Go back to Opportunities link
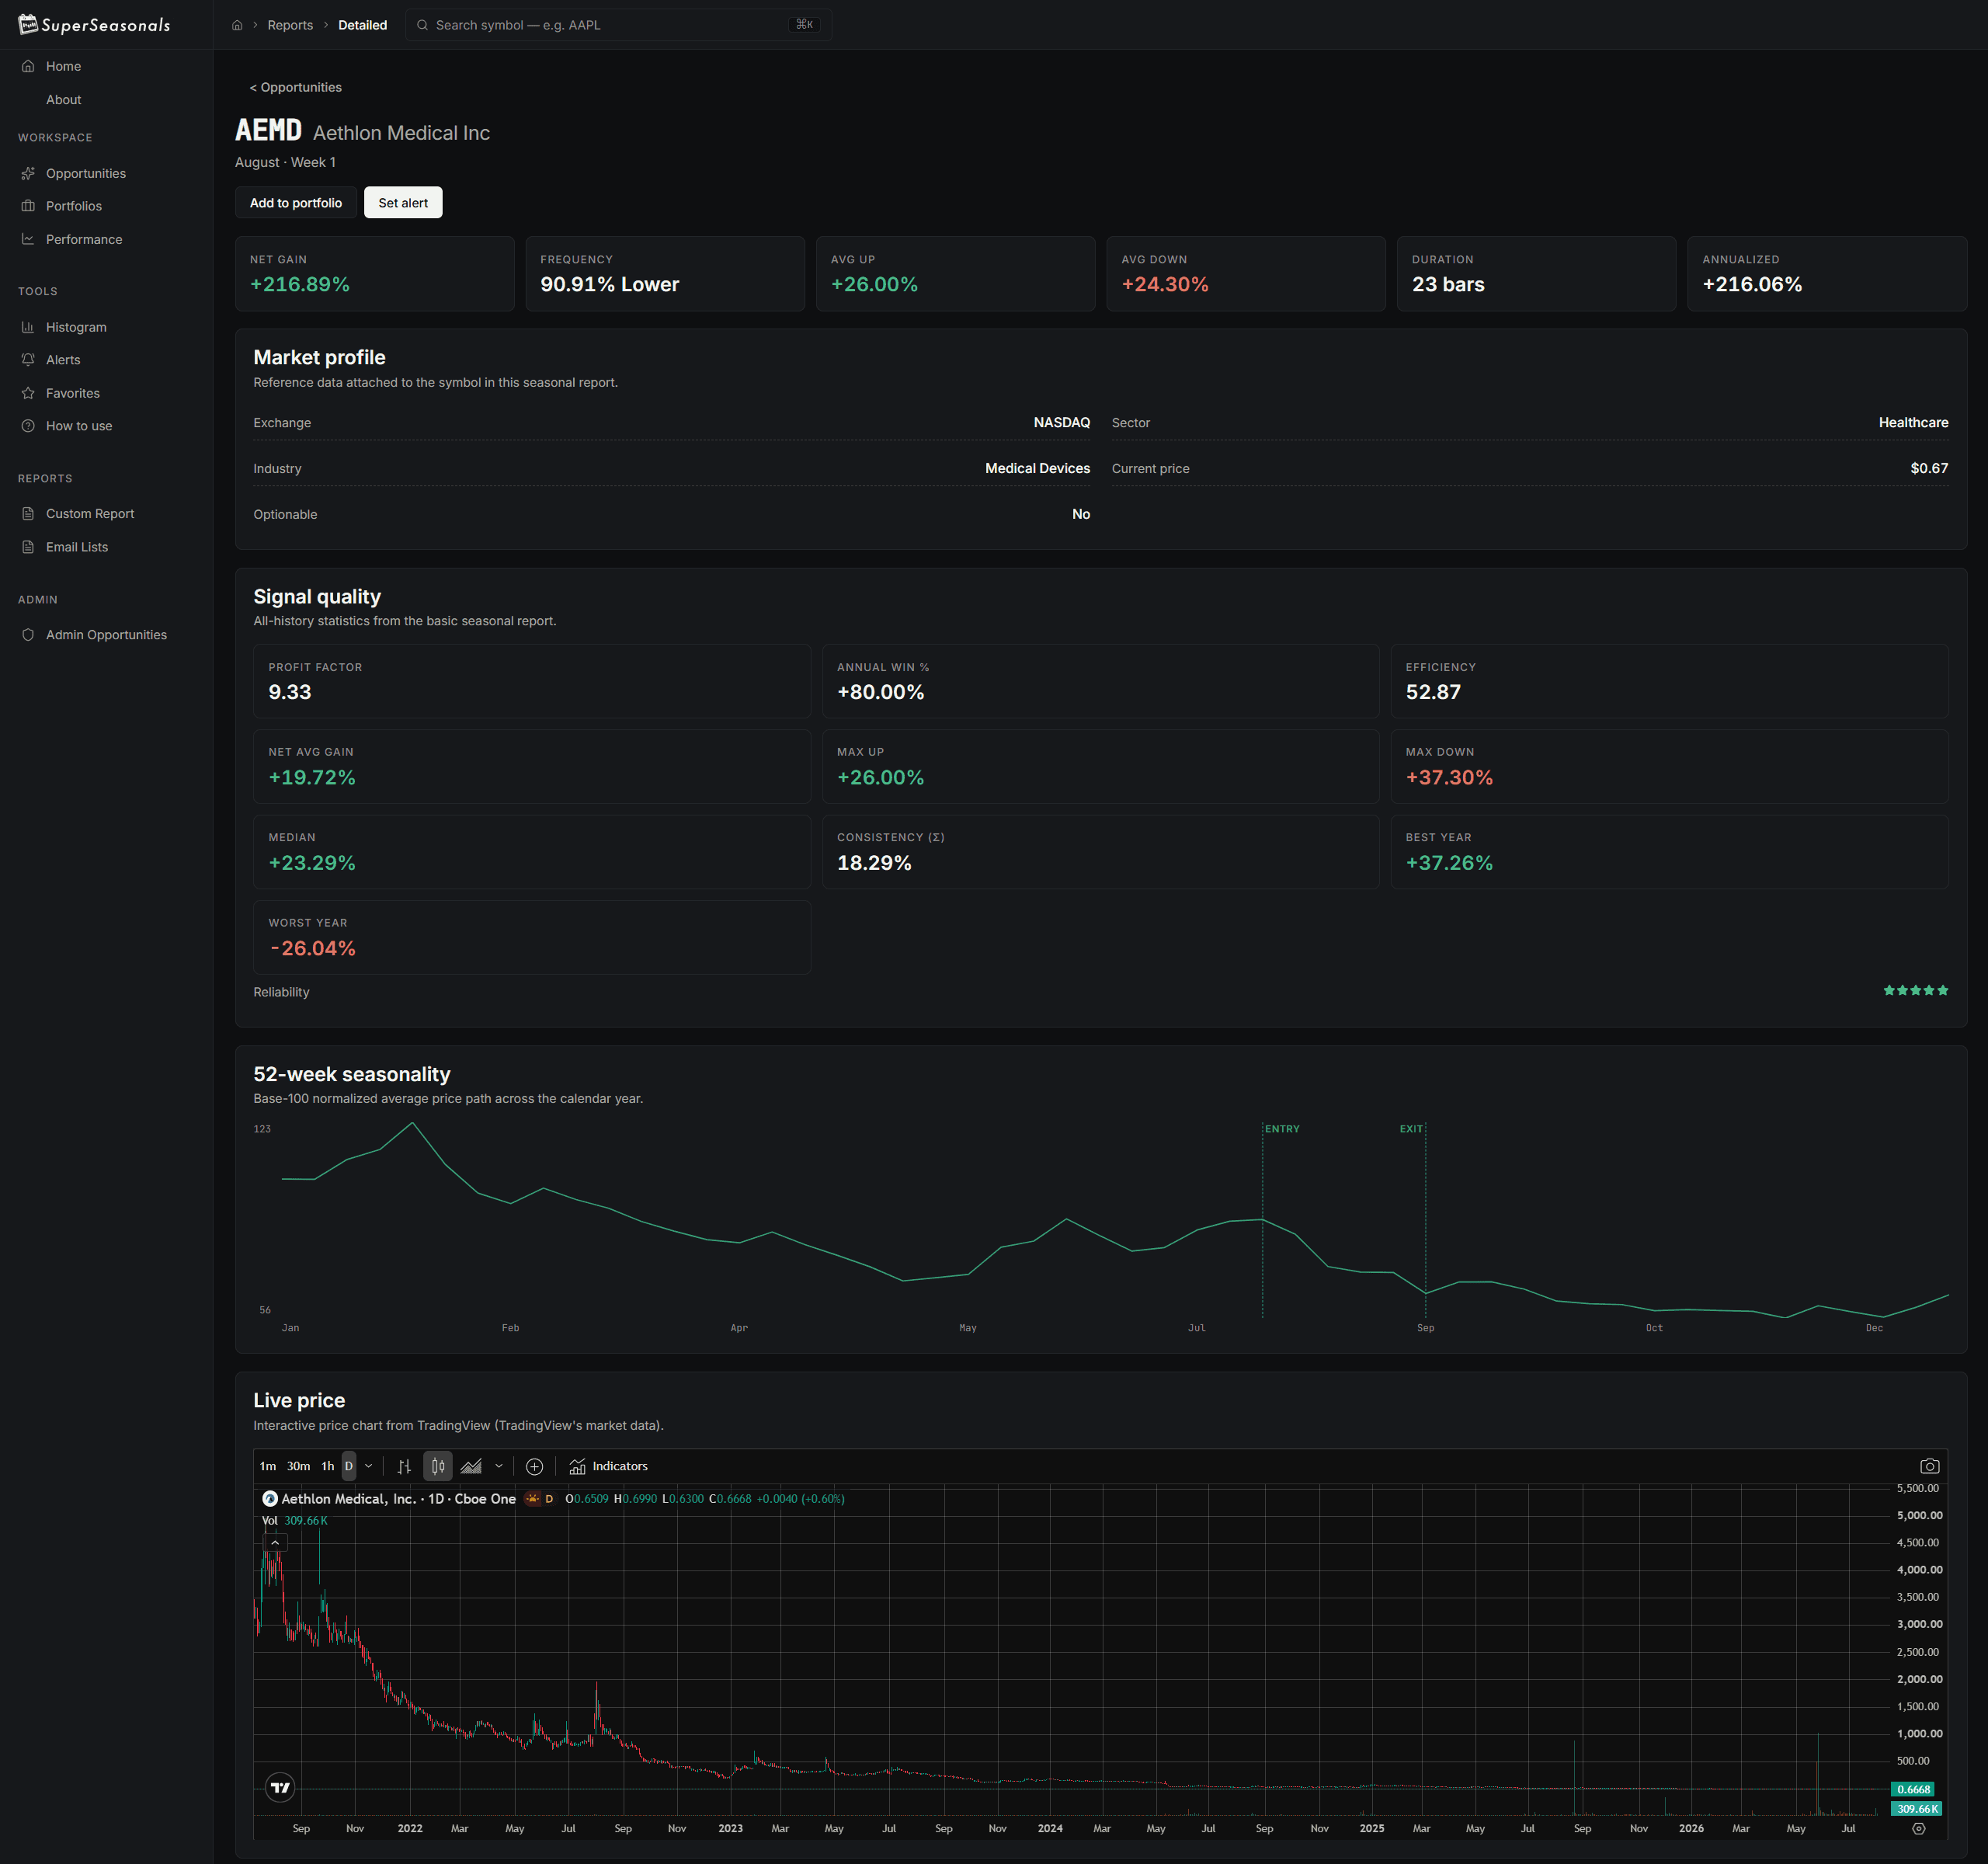Screen dimensions: 1988x1864 (295, 87)
